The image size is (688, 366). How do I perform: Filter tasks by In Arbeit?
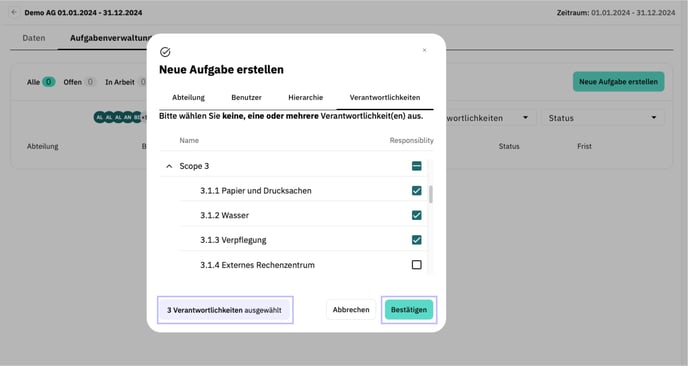[x=125, y=82]
